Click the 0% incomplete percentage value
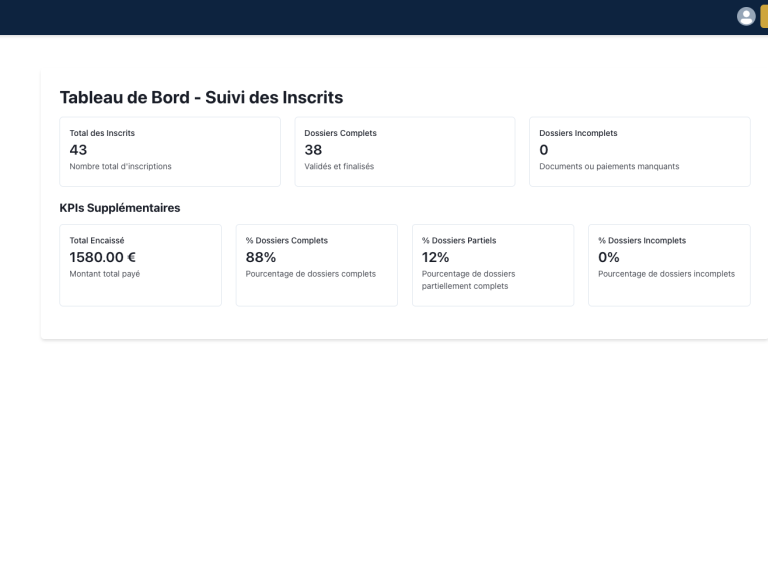Image resolution: width=768 pixels, height=576 pixels. coord(609,257)
